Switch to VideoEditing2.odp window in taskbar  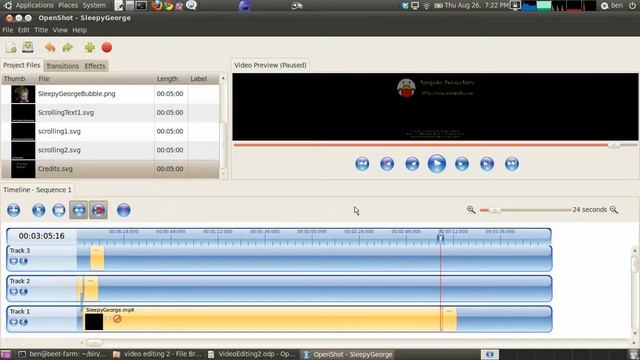pyautogui.click(x=252, y=354)
